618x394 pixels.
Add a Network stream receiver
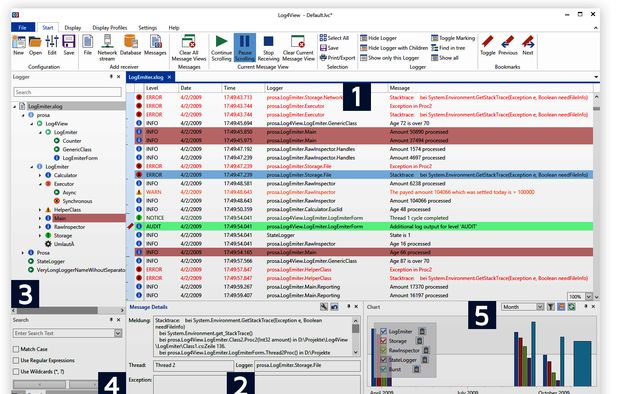107,47
